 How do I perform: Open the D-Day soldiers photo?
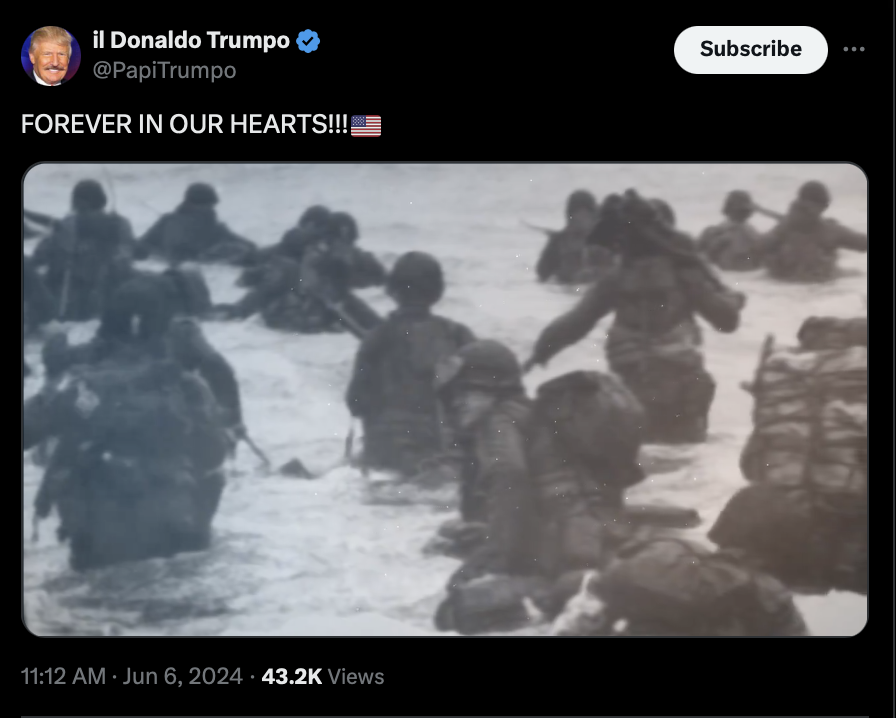445,399
